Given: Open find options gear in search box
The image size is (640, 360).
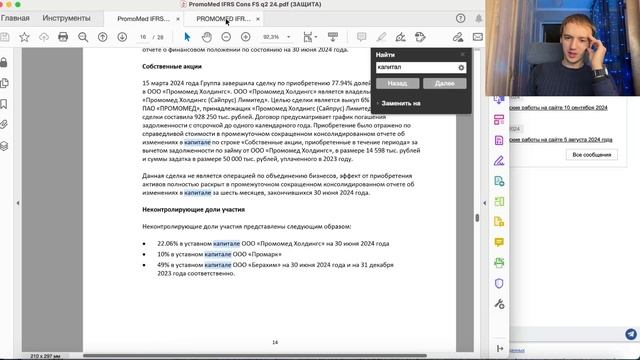Looking at the screenshot, I should (x=461, y=68).
